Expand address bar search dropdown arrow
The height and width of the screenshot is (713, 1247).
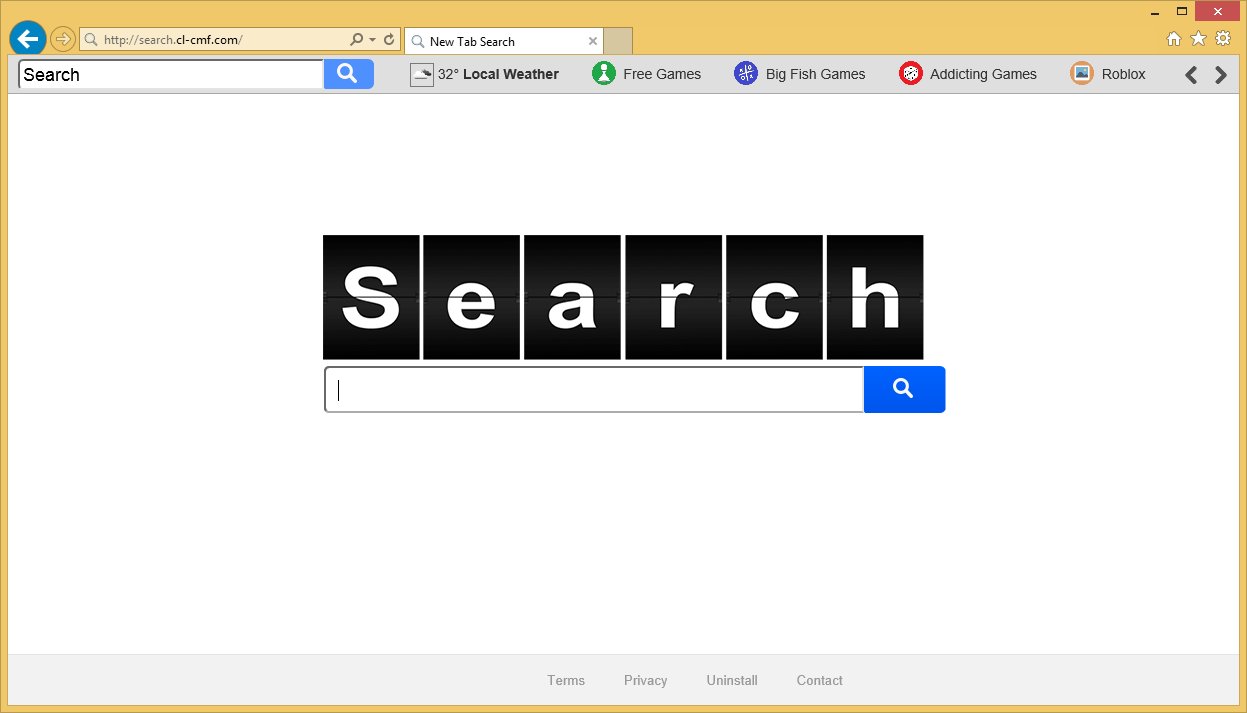pos(373,40)
